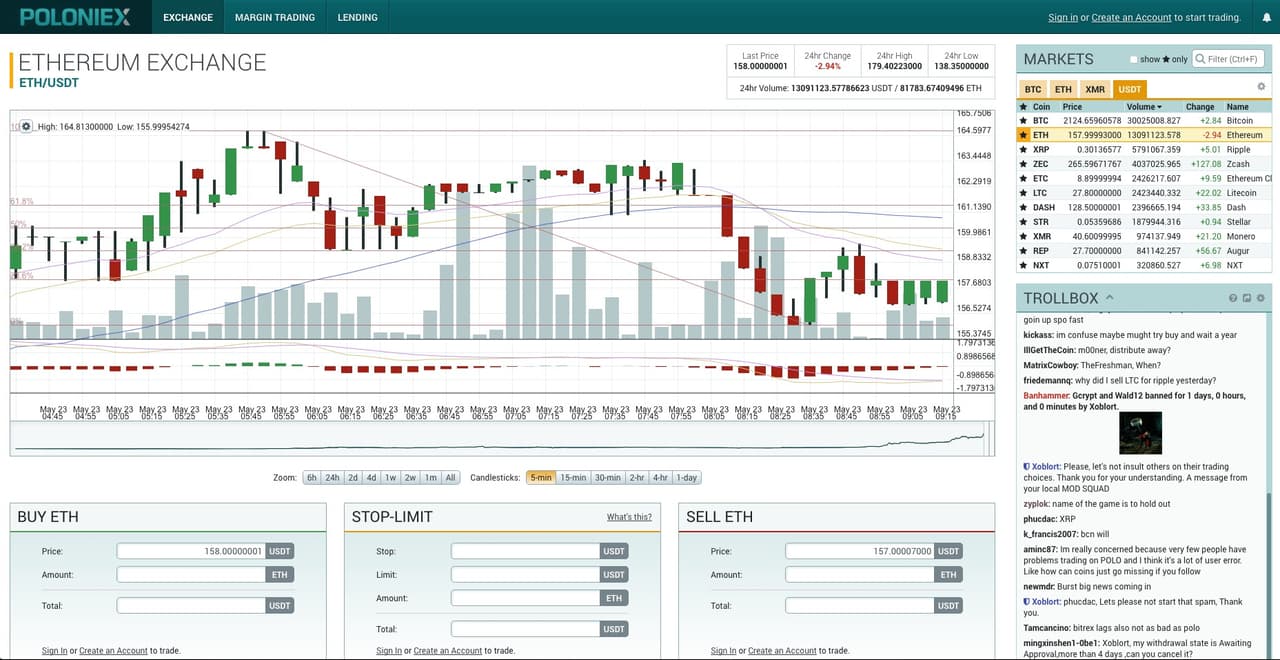Click the Trollbox help question icon

click(1233, 298)
